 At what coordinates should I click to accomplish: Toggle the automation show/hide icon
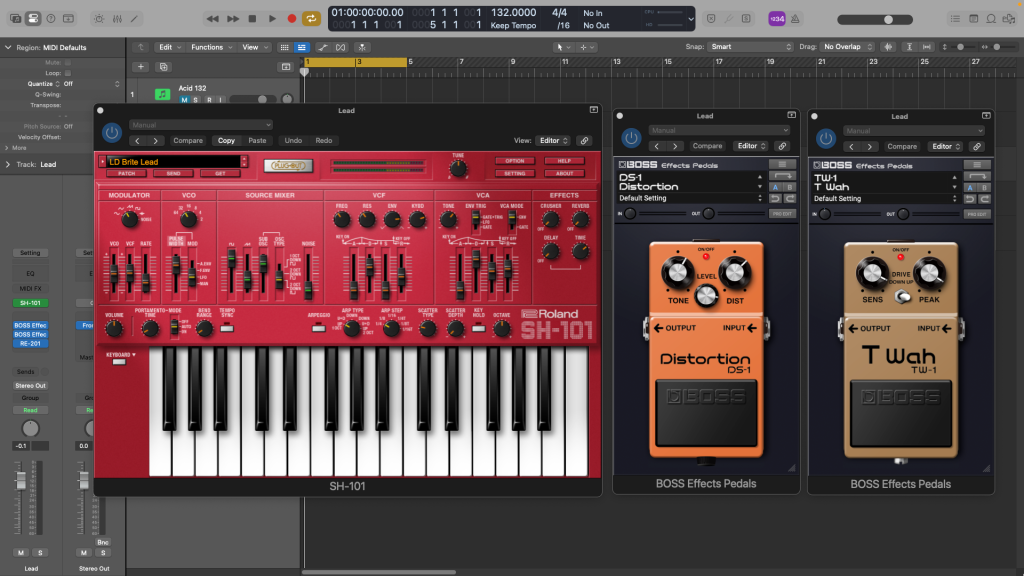coord(323,47)
